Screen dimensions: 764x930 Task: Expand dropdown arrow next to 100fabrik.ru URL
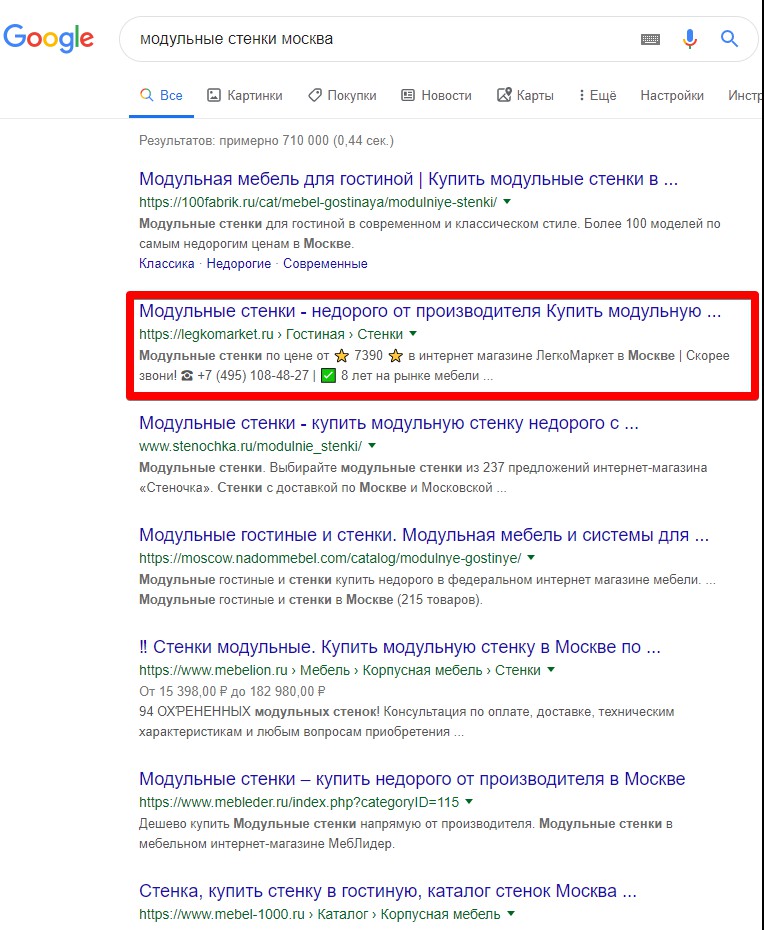[x=507, y=202]
